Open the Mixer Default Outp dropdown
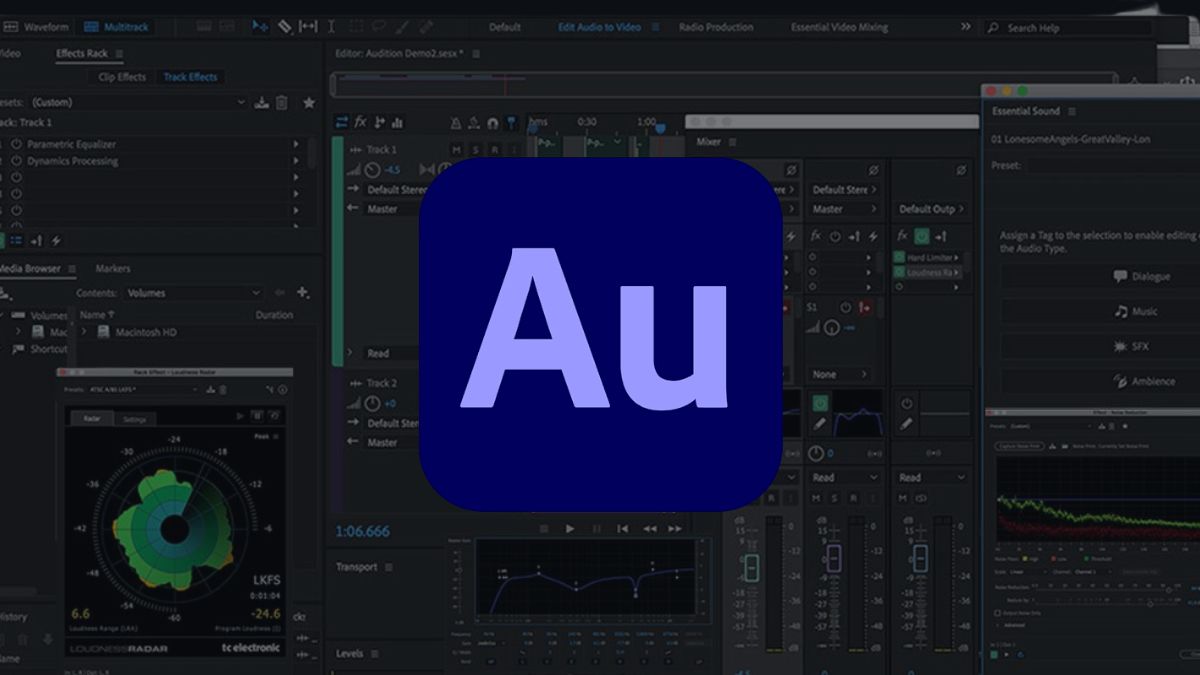 (x=932, y=209)
